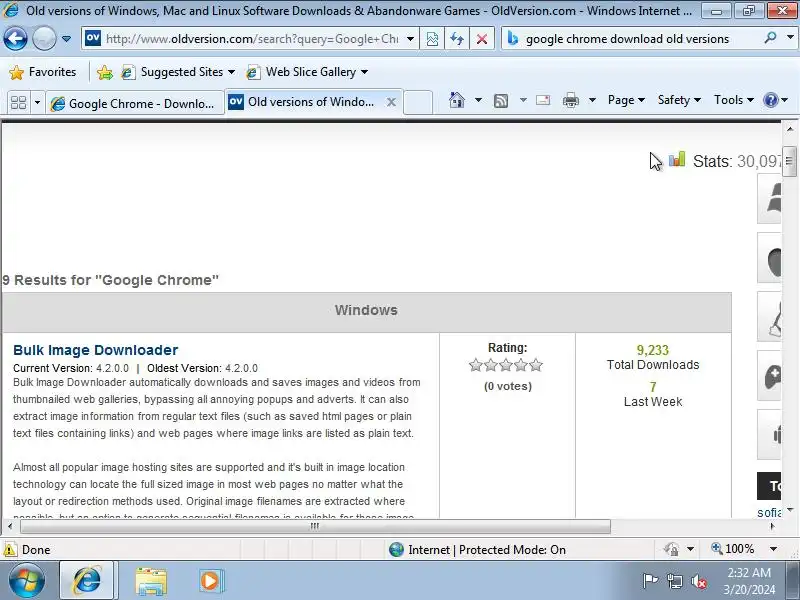
Task: Run search with the magnifier icon
Action: 770,38
